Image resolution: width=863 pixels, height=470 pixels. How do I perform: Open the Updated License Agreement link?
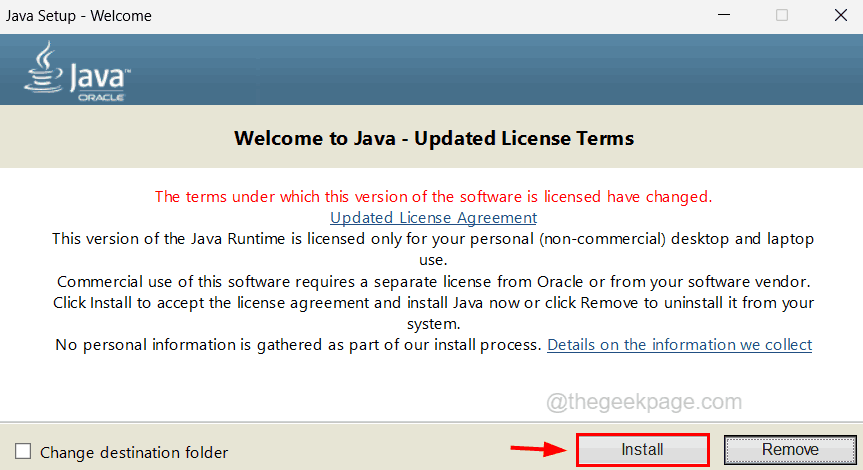[433, 218]
